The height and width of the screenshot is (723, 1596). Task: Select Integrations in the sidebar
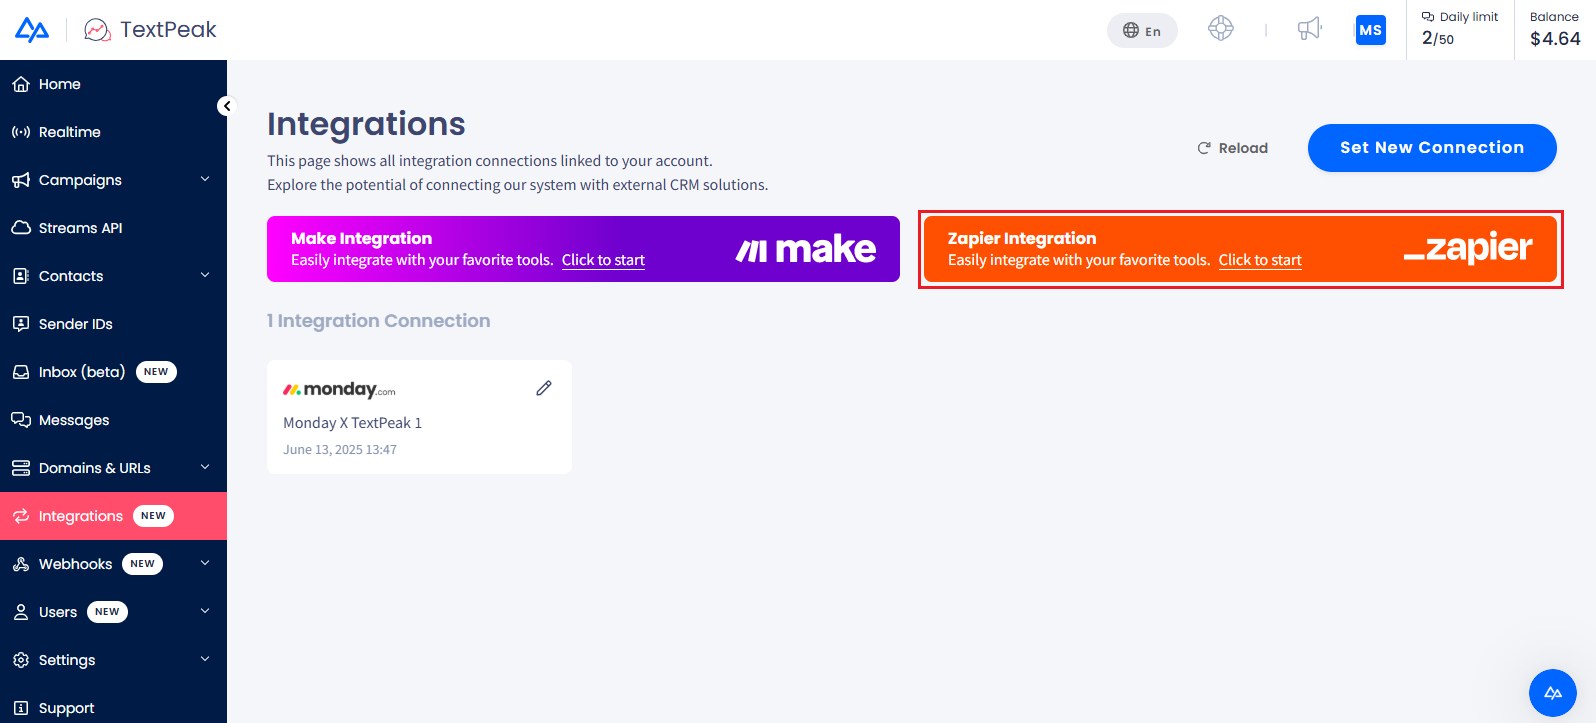coord(113,516)
